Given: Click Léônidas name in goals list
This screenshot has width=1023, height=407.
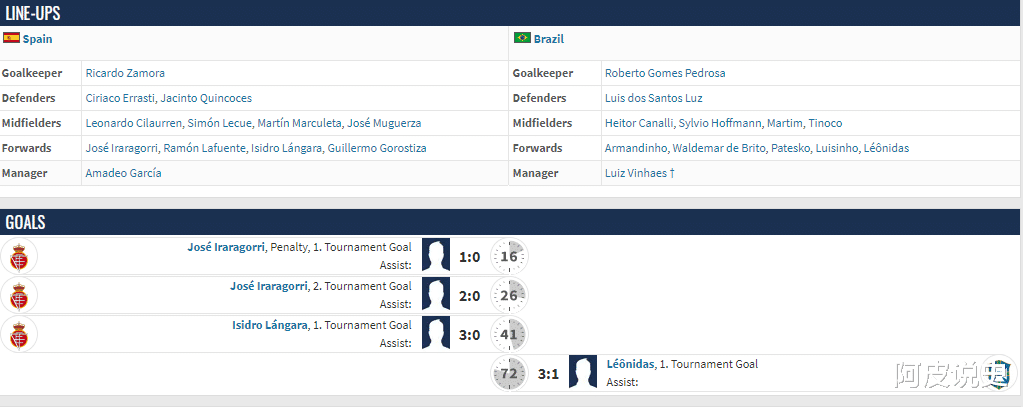Looking at the screenshot, I should [630, 364].
